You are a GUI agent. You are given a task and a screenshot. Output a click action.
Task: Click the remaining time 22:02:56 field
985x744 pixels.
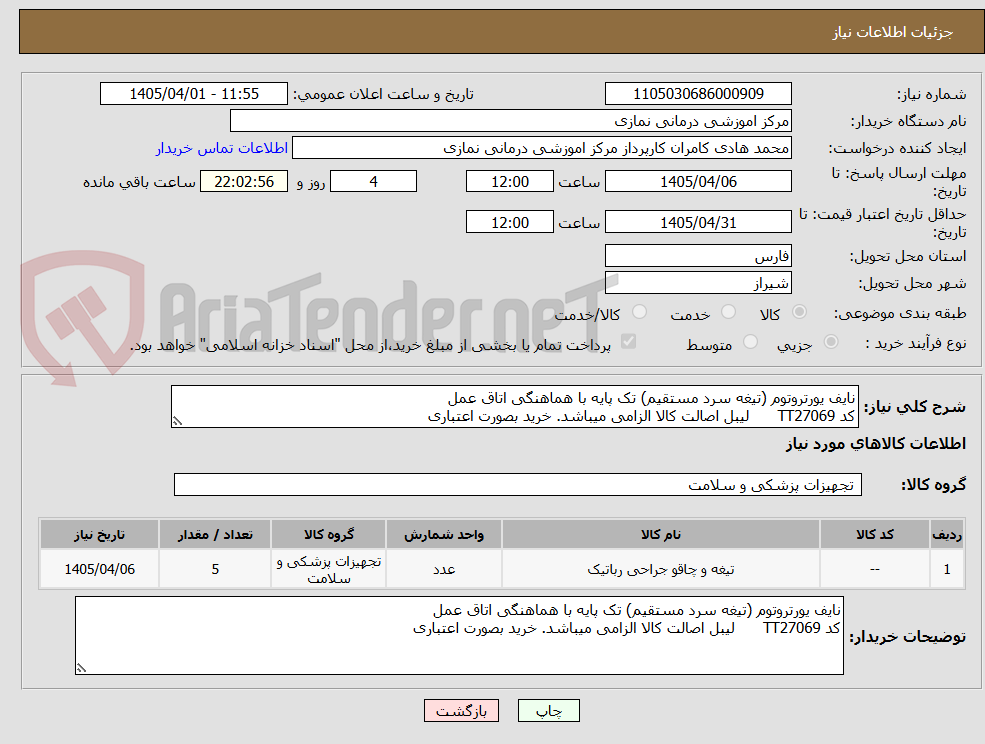(244, 182)
